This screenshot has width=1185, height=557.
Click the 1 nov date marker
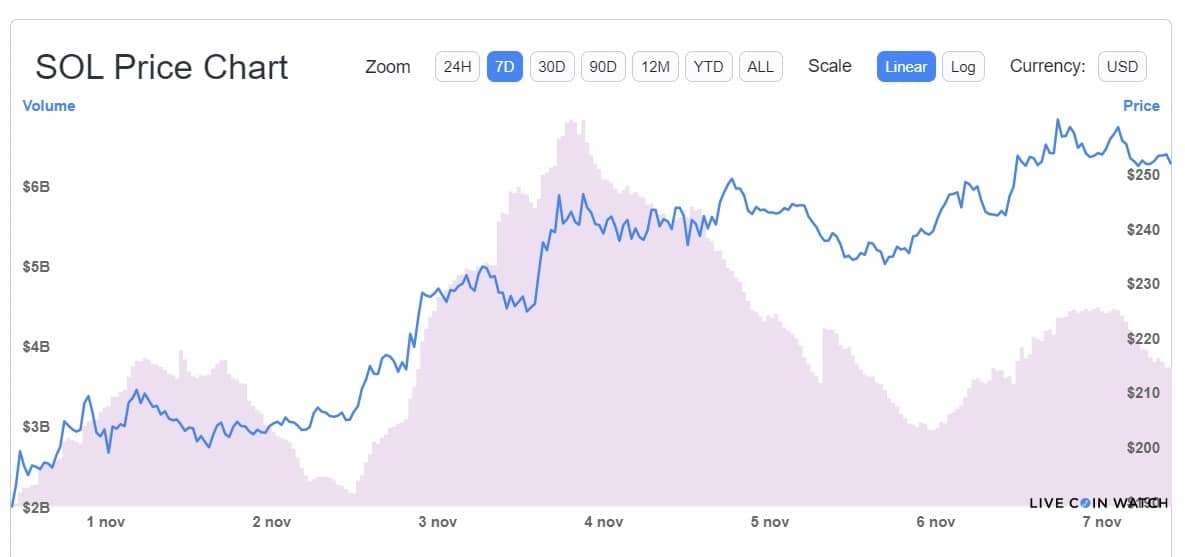(106, 522)
